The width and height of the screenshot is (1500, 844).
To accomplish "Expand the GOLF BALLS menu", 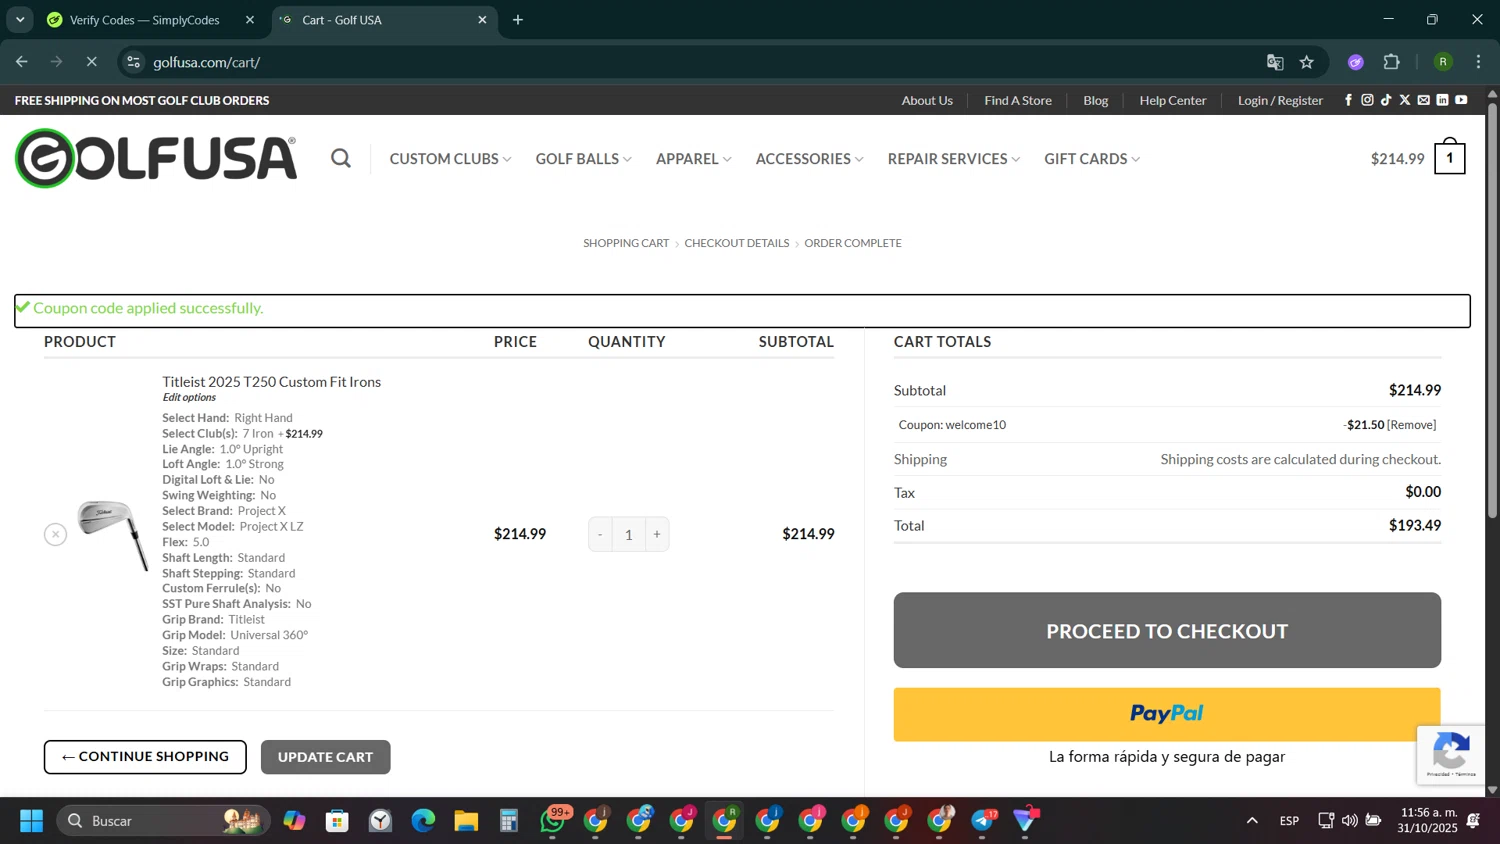I will [x=583, y=159].
